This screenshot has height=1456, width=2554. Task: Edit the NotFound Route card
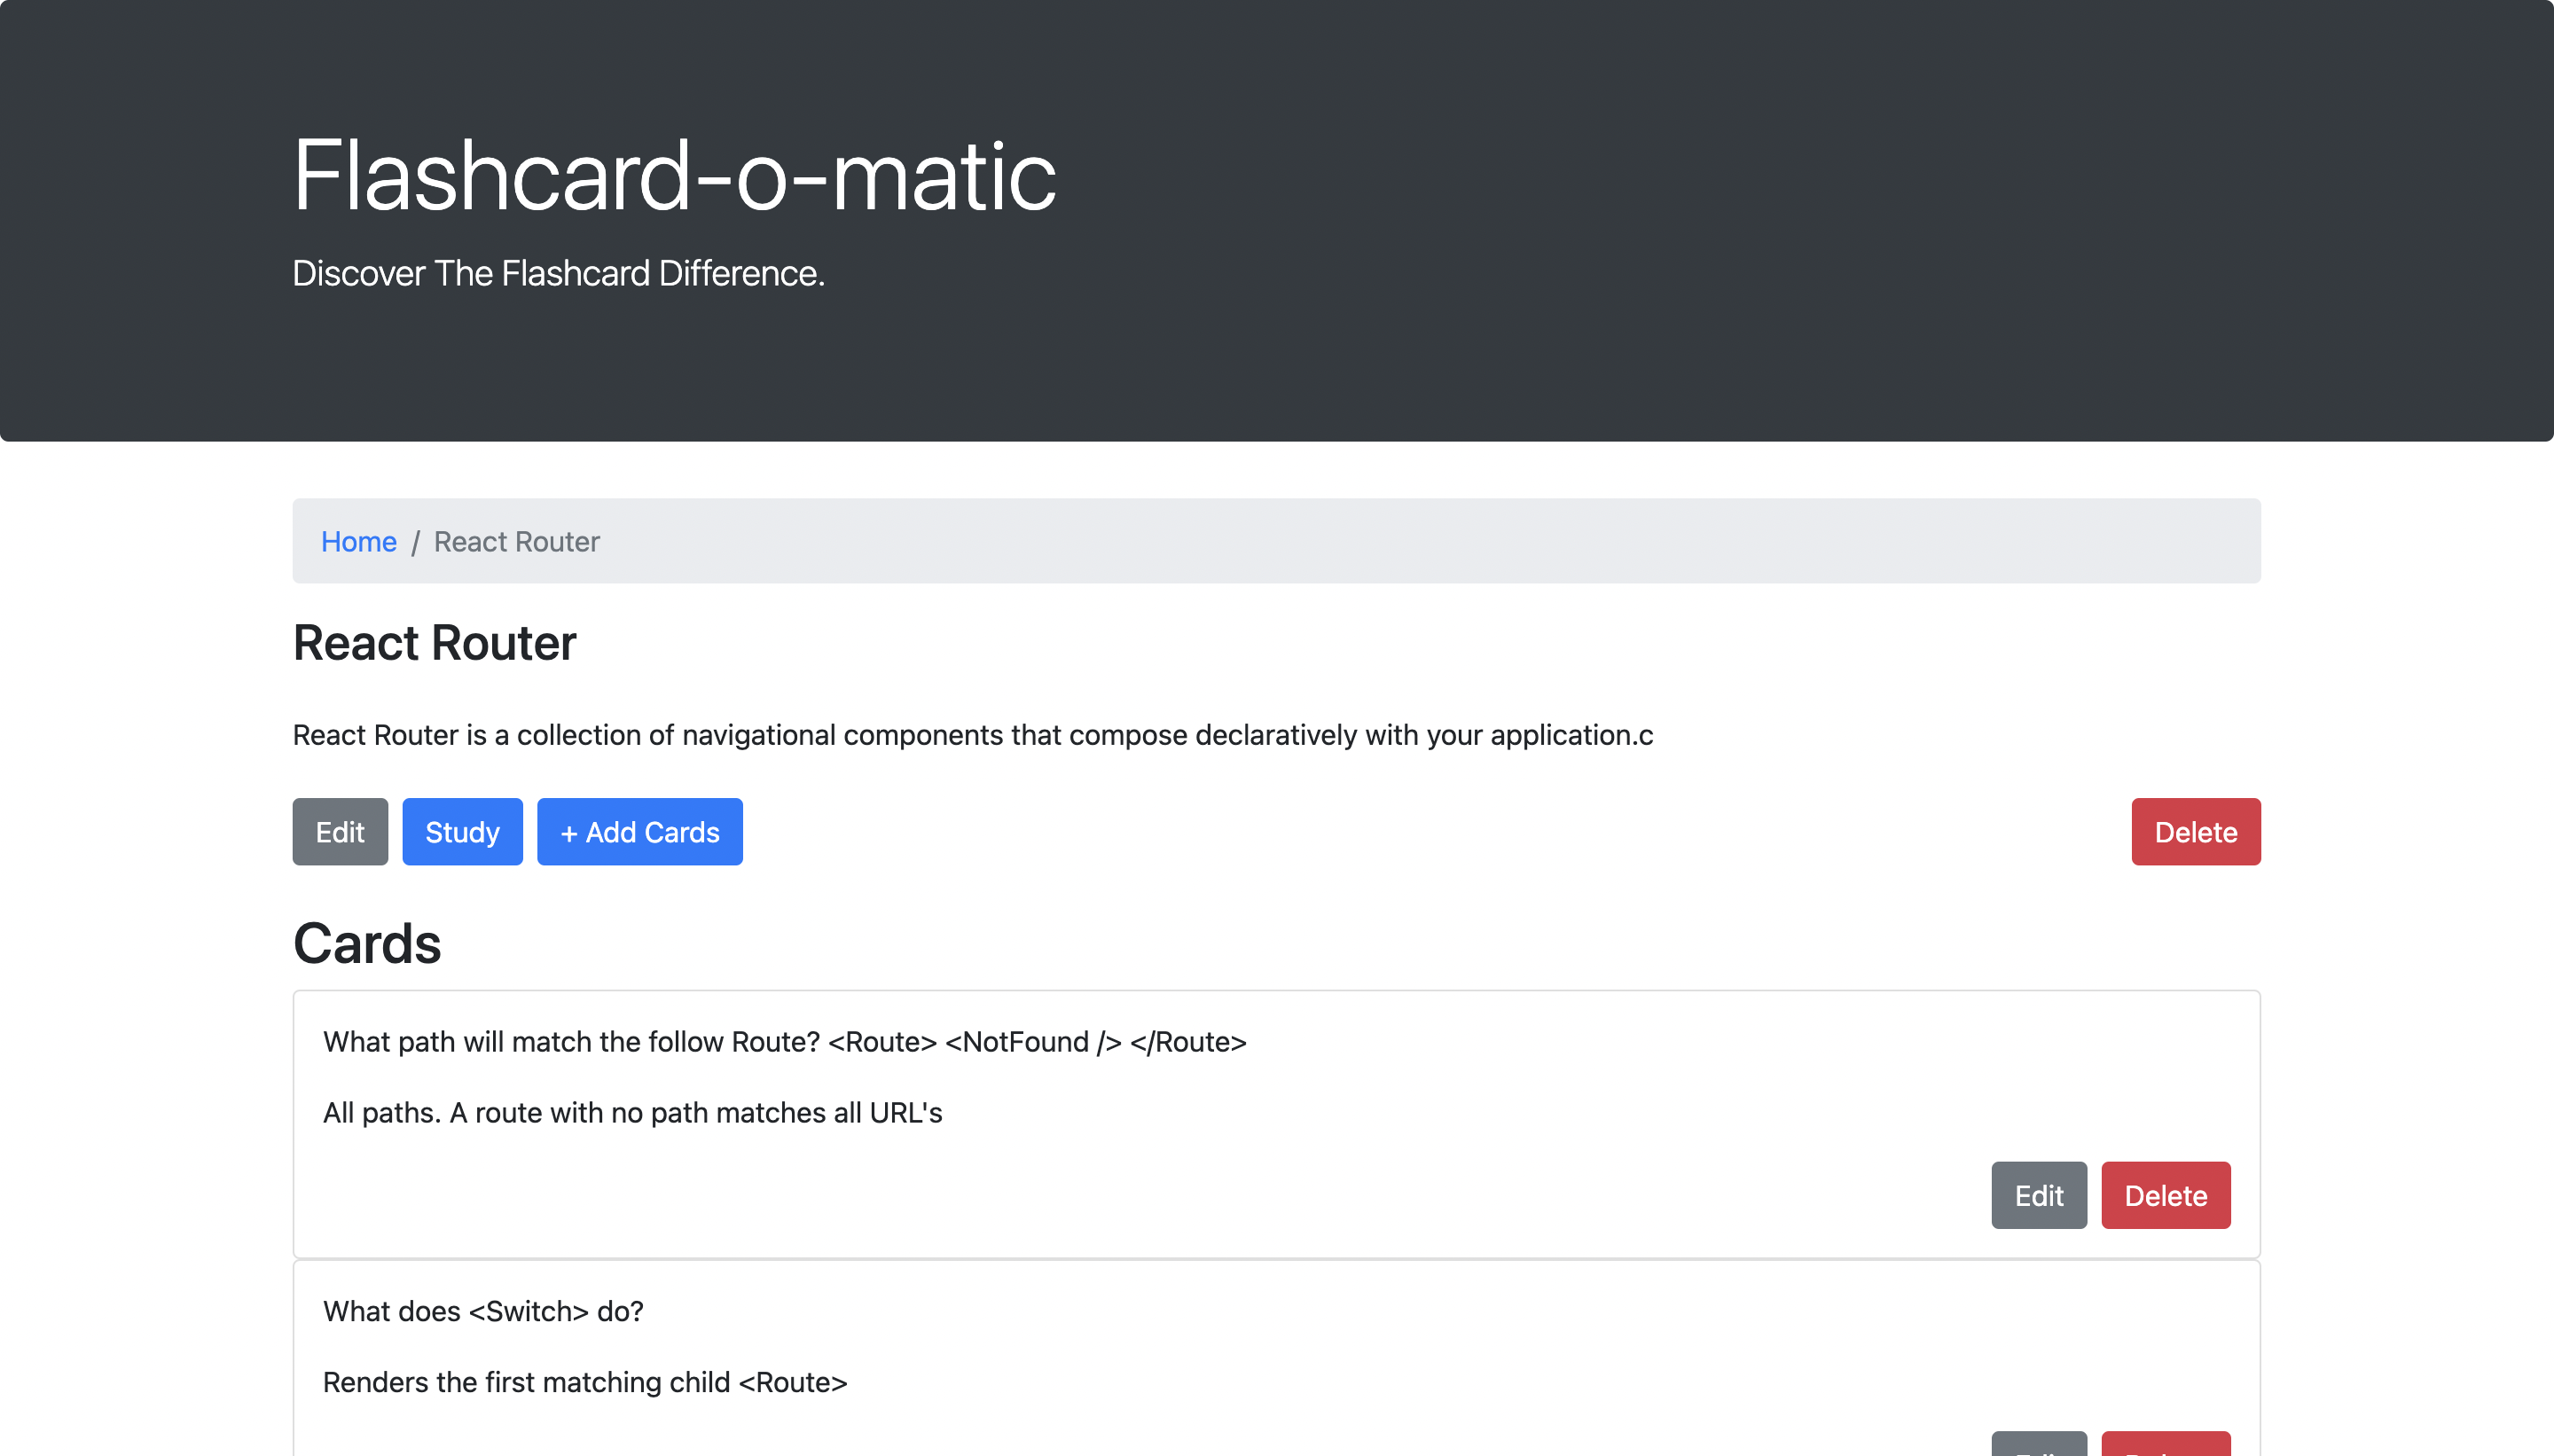tap(2038, 1195)
